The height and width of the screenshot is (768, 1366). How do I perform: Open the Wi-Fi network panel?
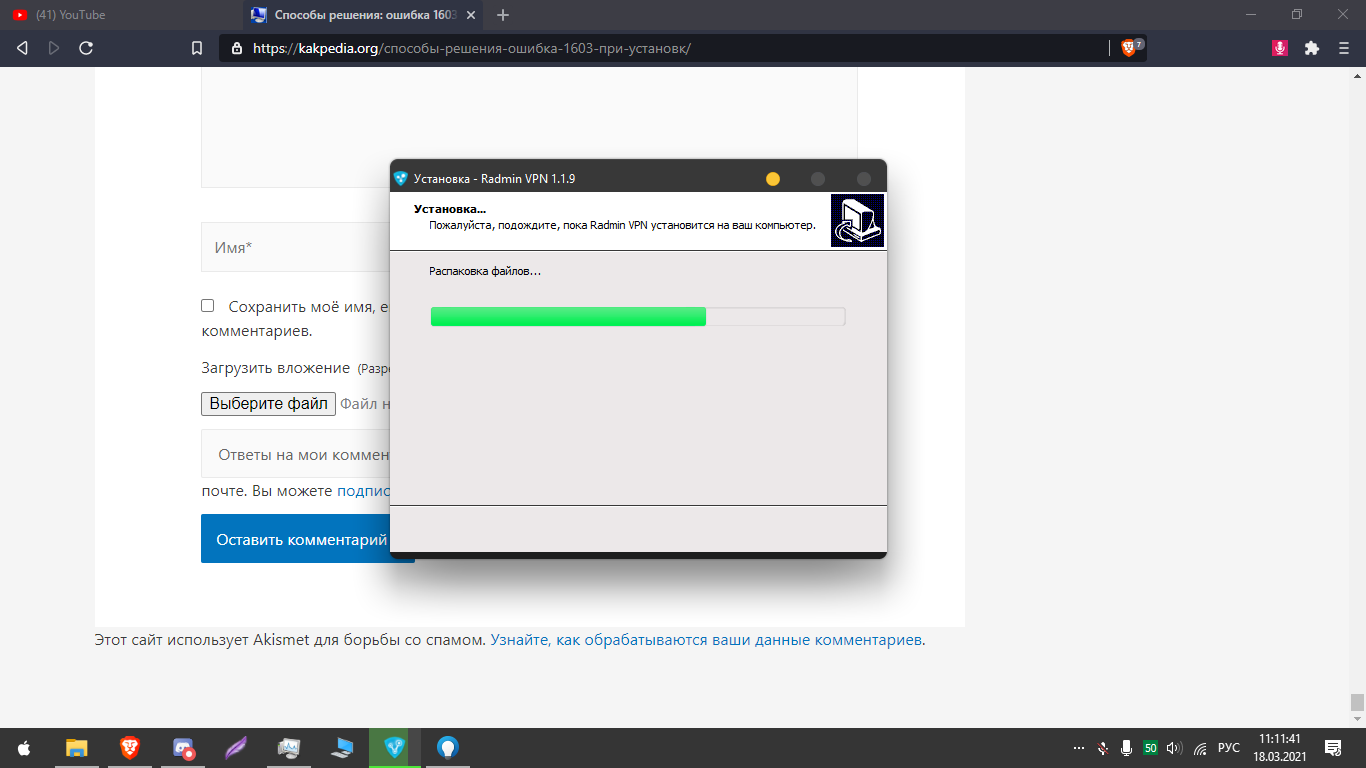[1200, 748]
